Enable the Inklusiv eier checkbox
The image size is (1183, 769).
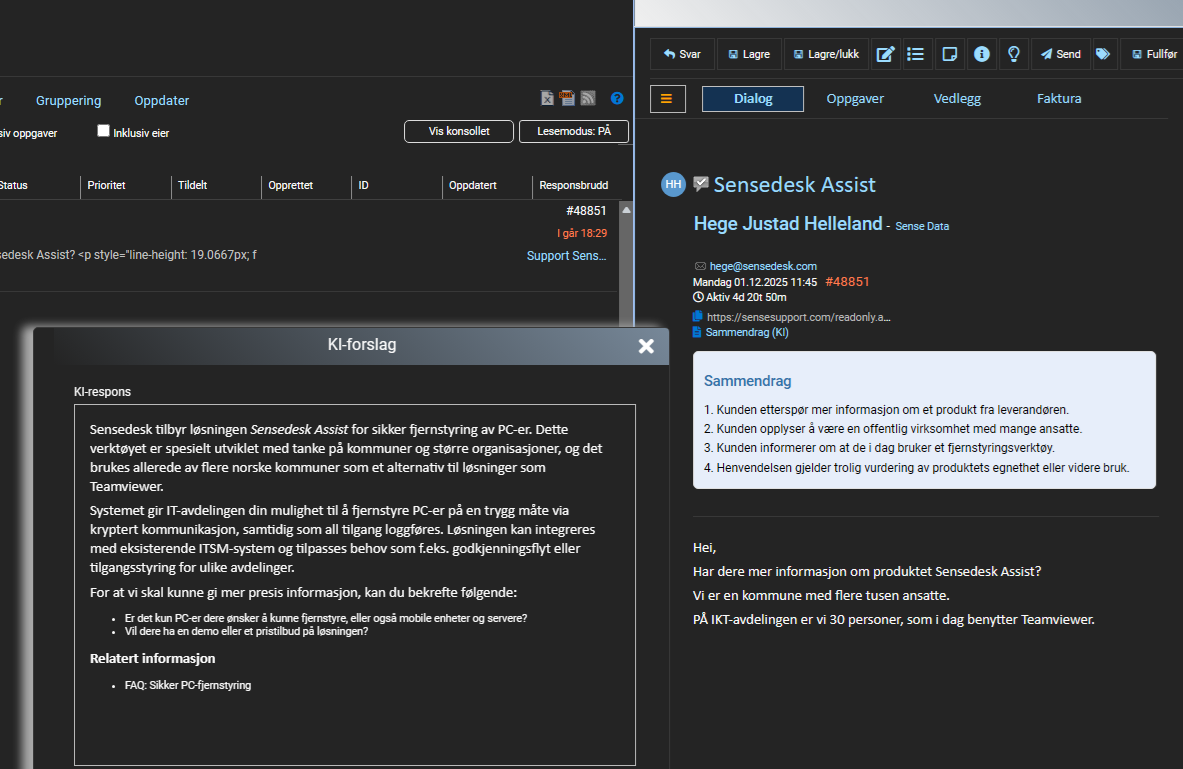tap(103, 131)
